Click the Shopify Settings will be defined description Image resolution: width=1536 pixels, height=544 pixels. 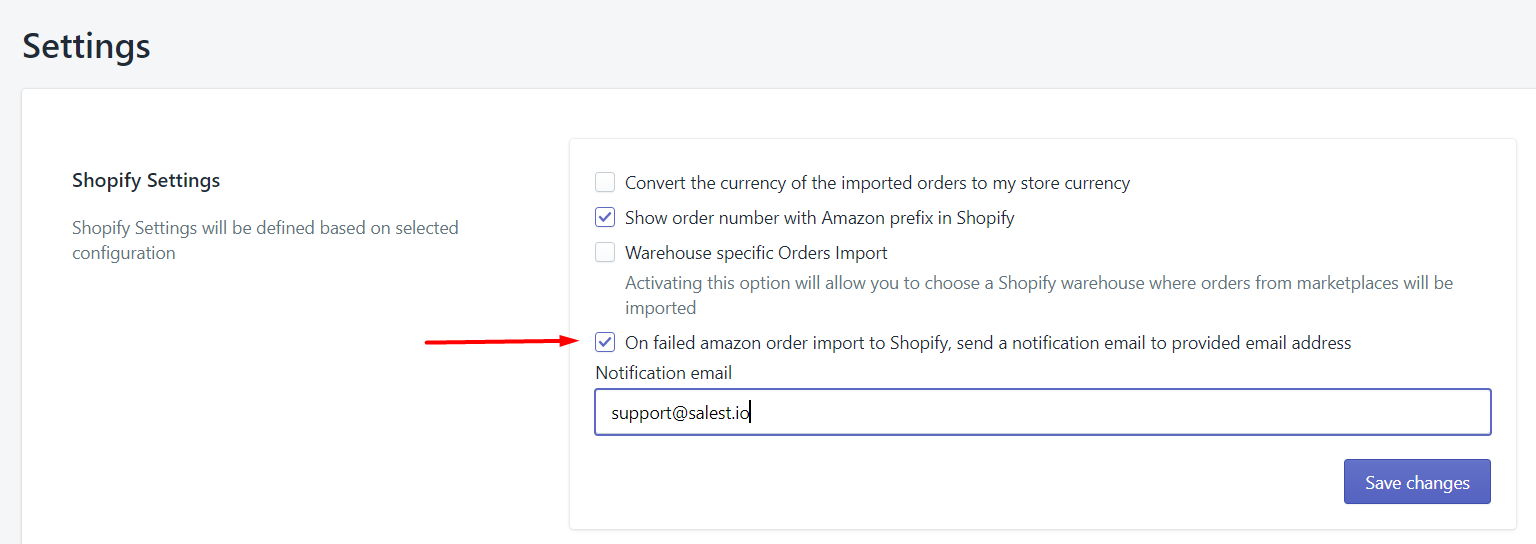265,240
